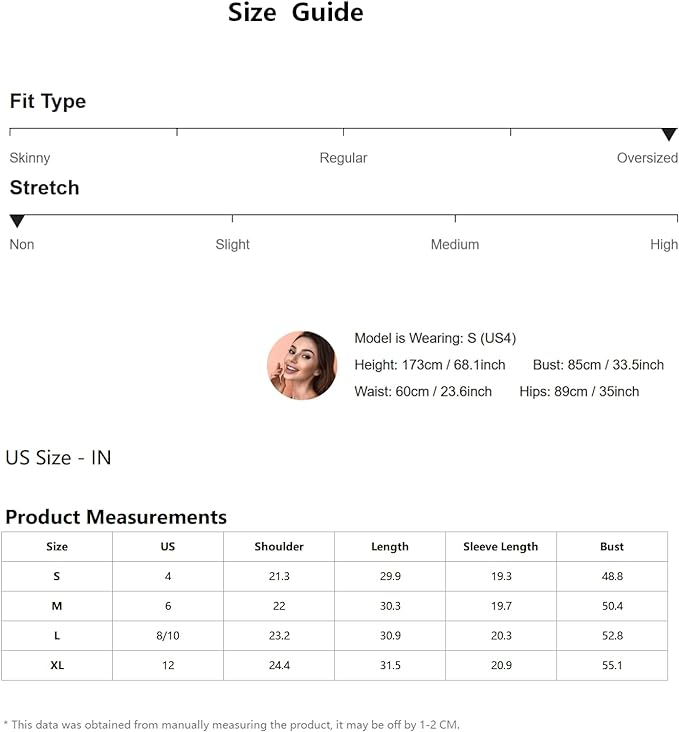Image resolution: width=679 pixels, height=732 pixels.
Task: Select the Oversized fit label
Action: tap(647, 158)
